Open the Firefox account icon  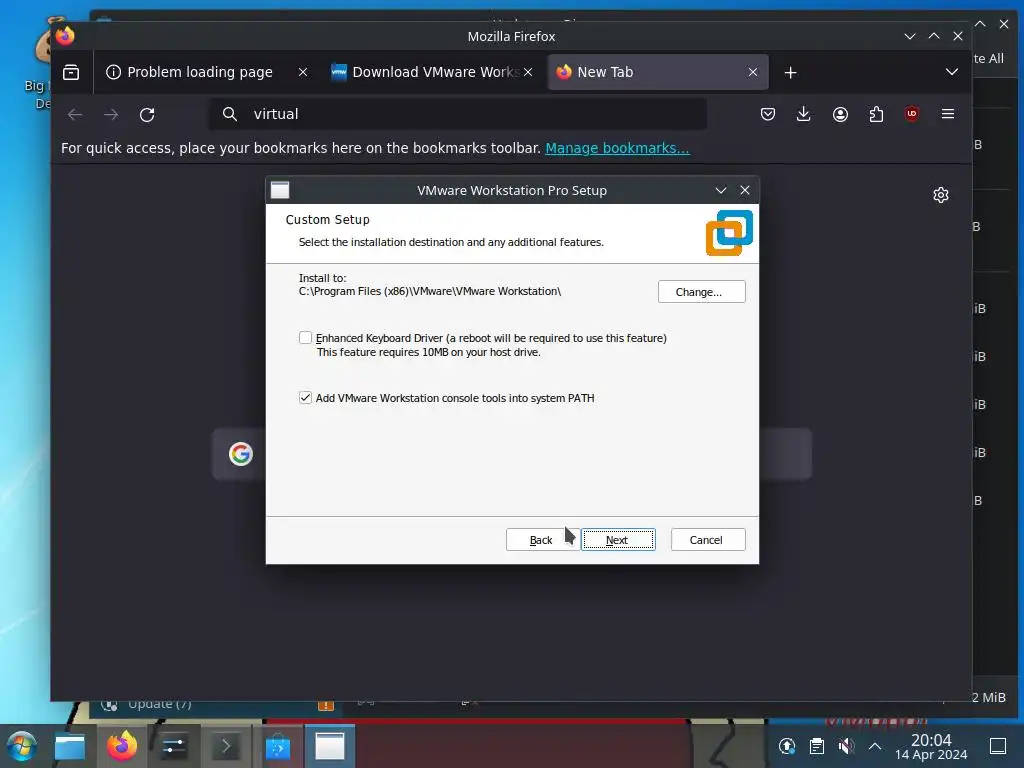(x=840, y=114)
